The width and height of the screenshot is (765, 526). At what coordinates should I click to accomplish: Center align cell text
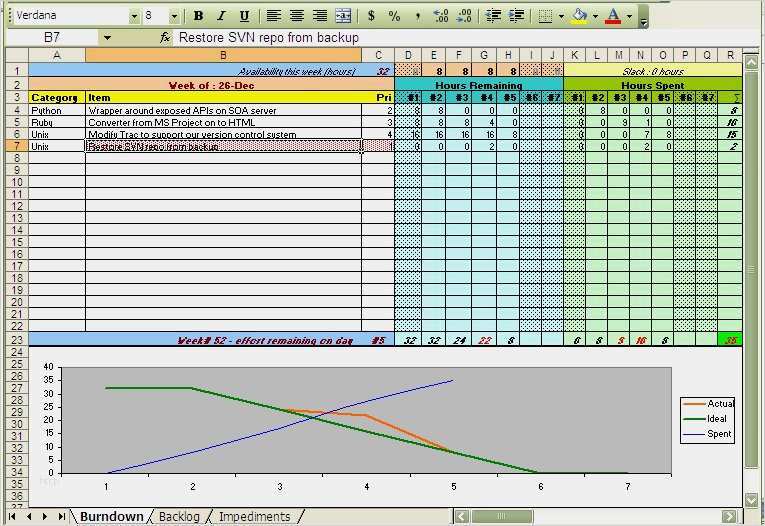tap(297, 16)
